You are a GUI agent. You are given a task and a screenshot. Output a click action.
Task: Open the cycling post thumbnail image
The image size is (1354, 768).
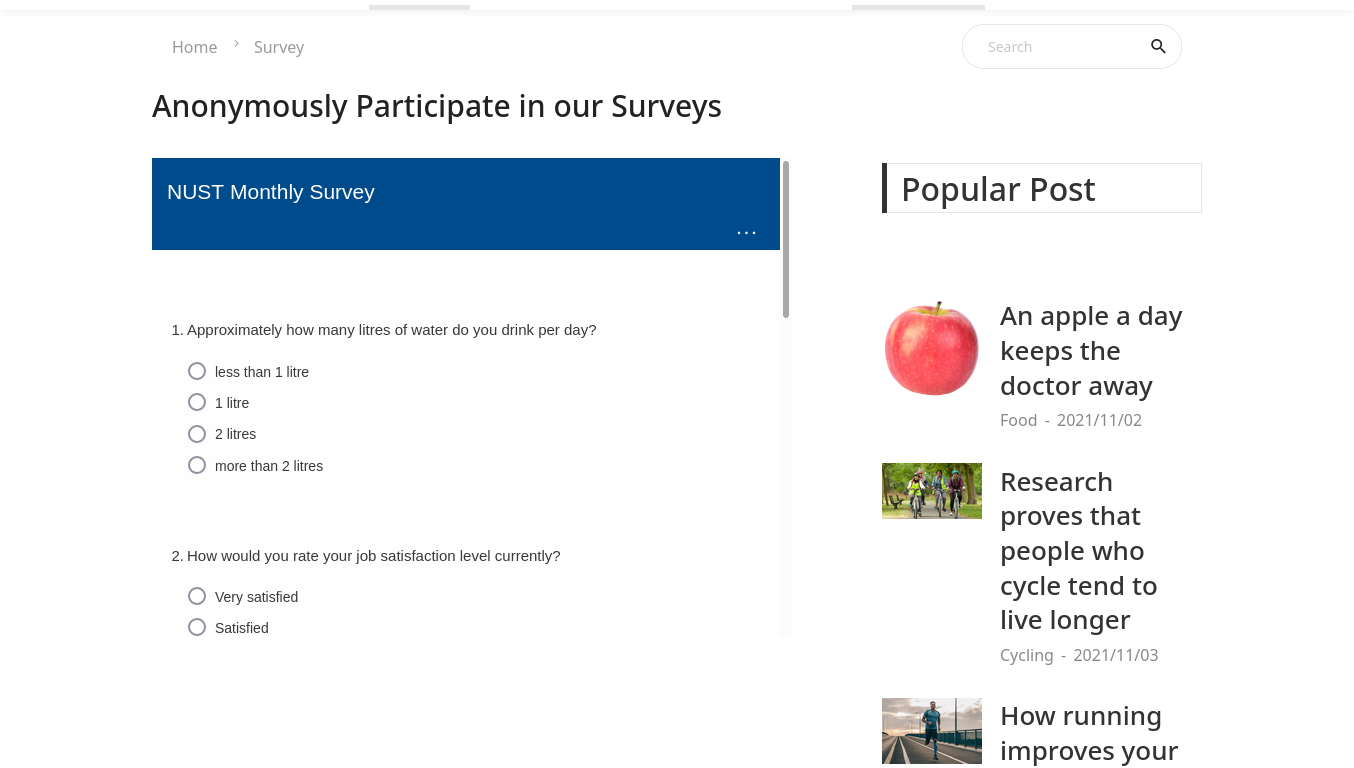coord(932,491)
